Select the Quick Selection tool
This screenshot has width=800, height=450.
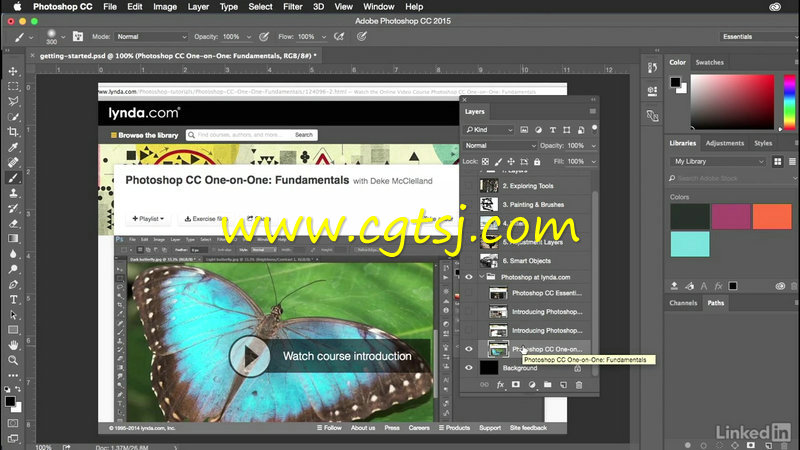point(13,116)
